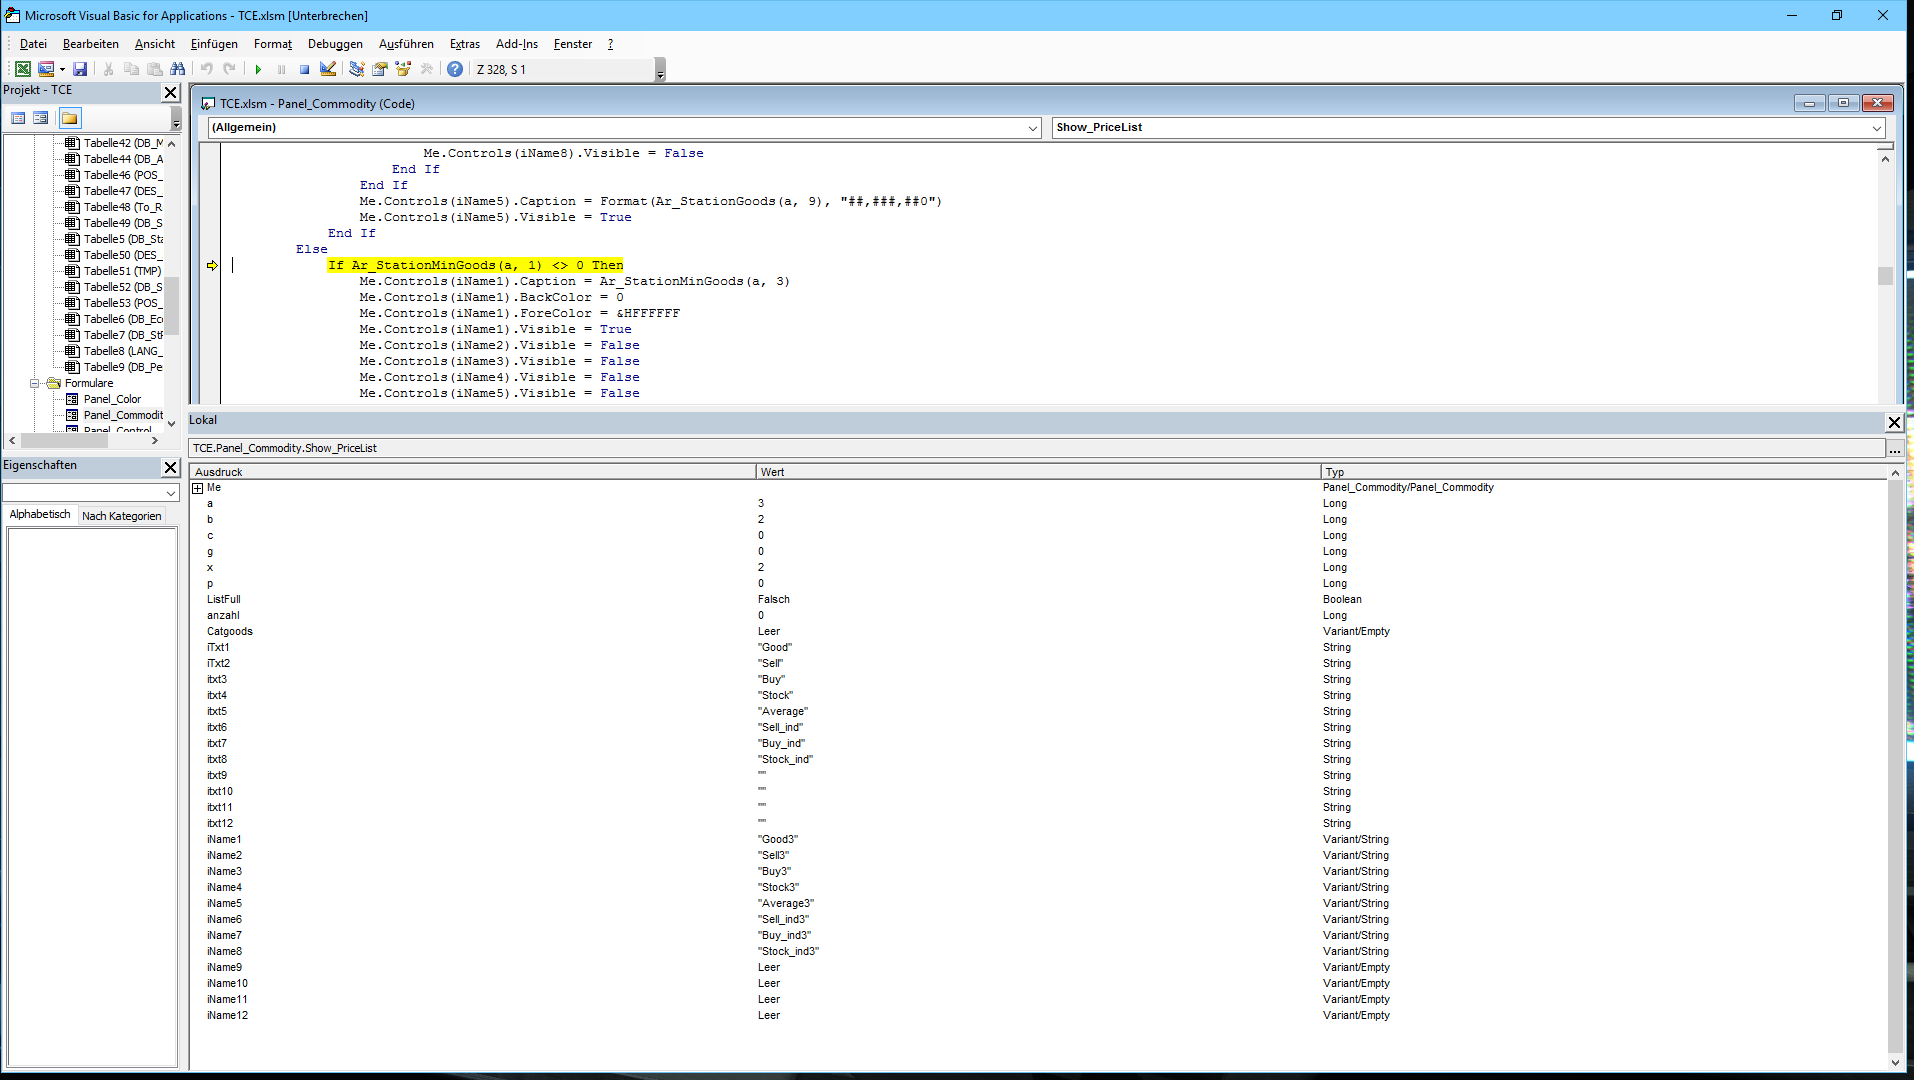Click the Redo arrow icon

tap(229, 69)
